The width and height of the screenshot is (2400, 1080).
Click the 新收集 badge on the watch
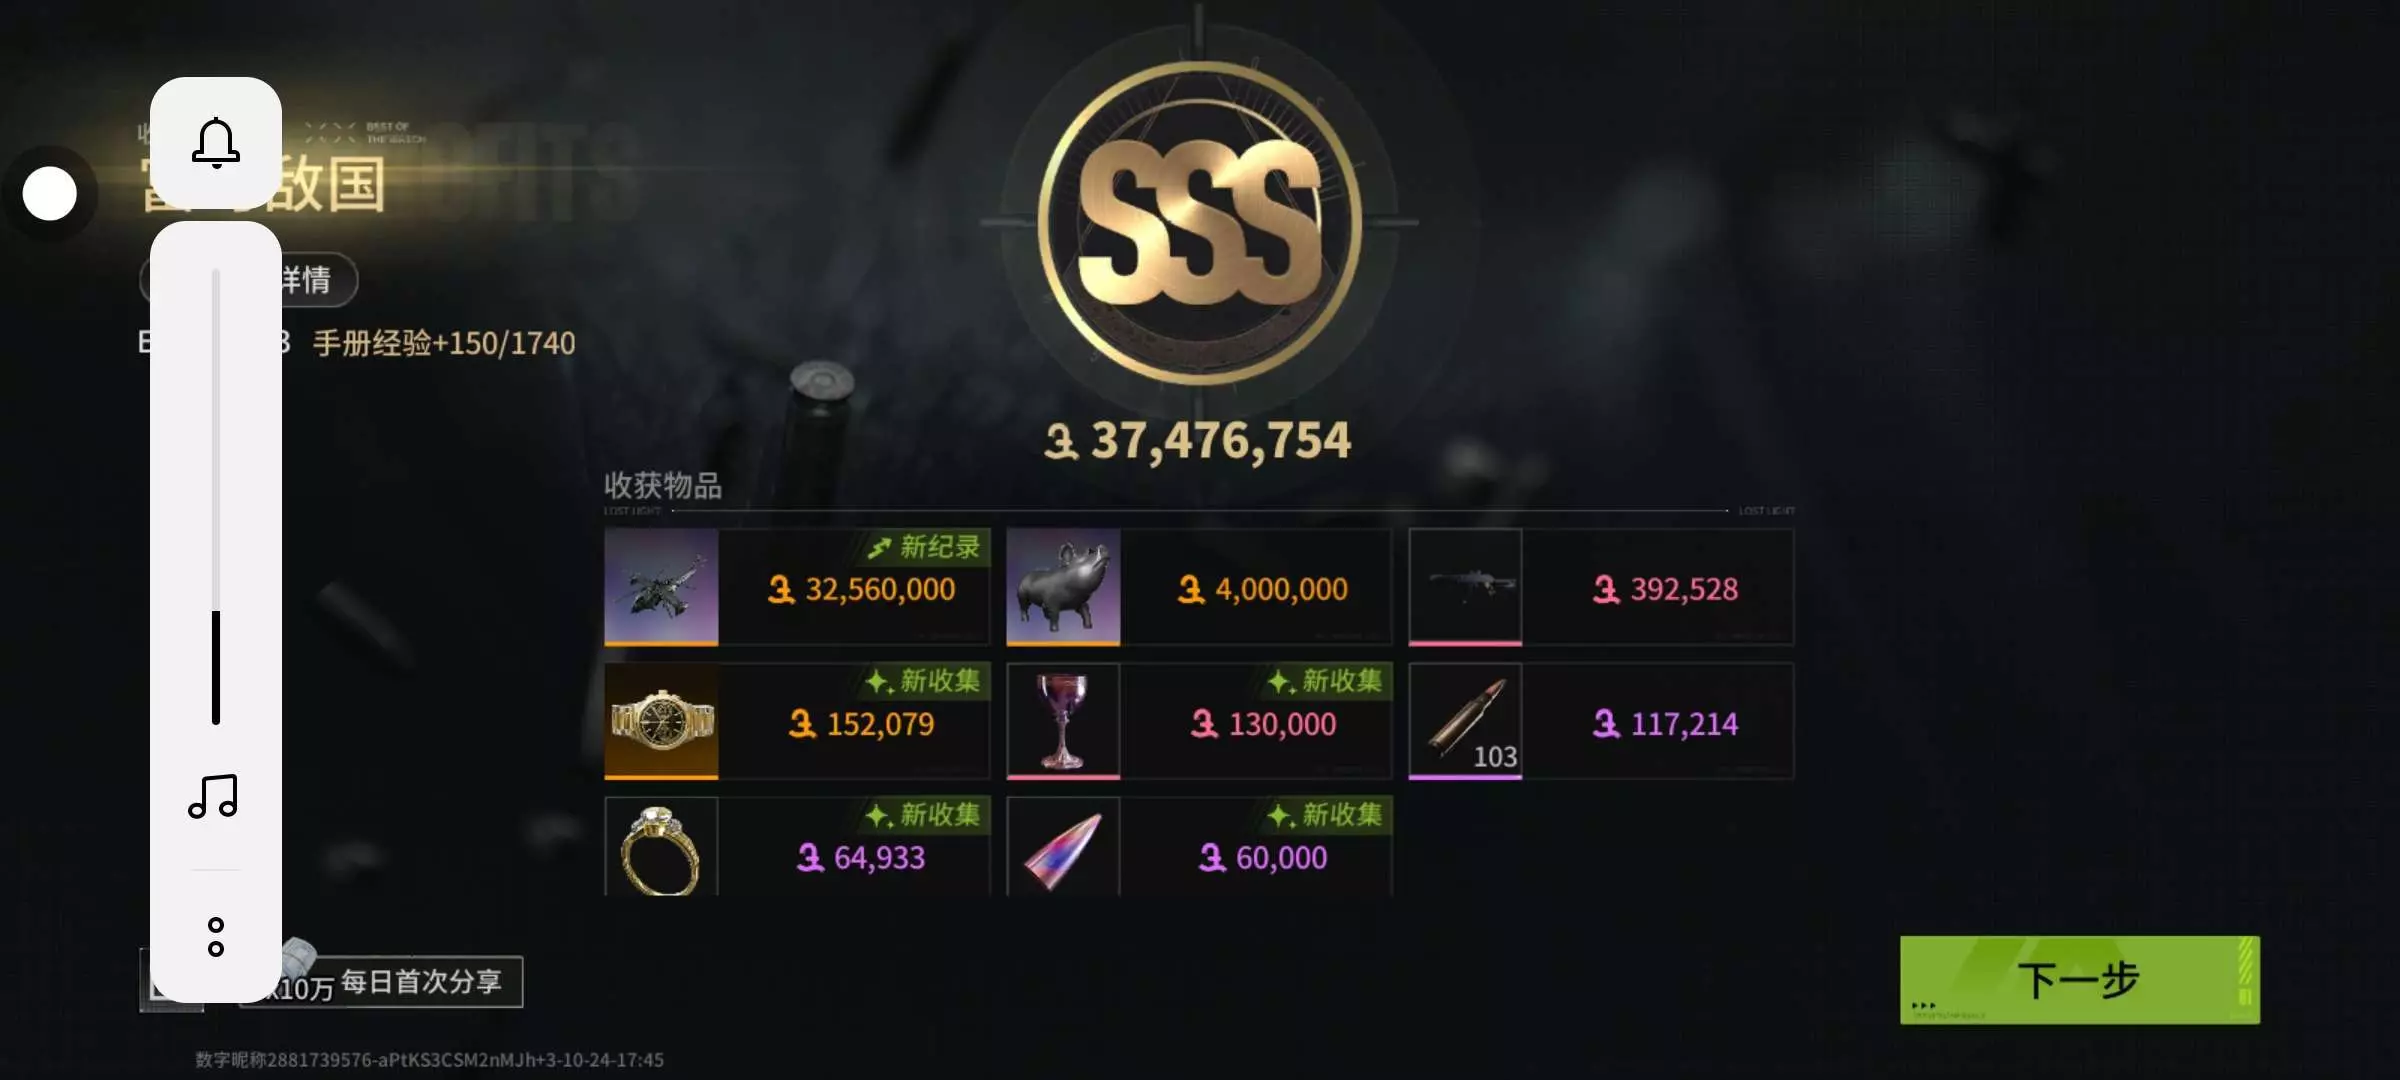pyautogui.click(x=923, y=681)
